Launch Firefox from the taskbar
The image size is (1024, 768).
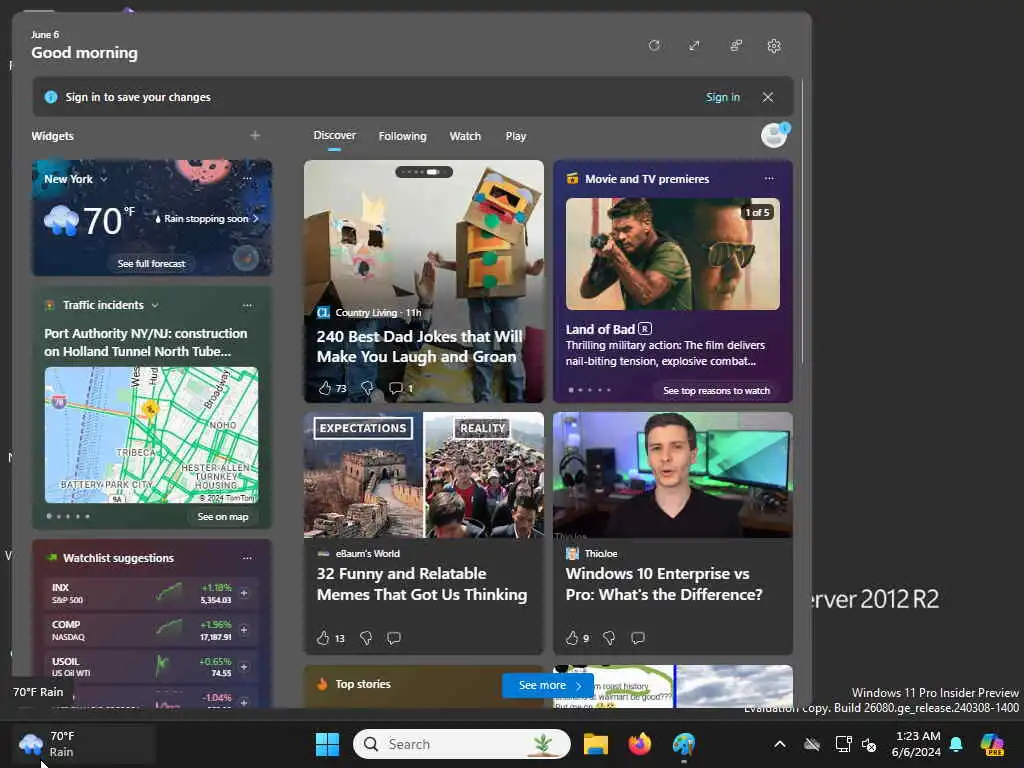click(x=640, y=744)
